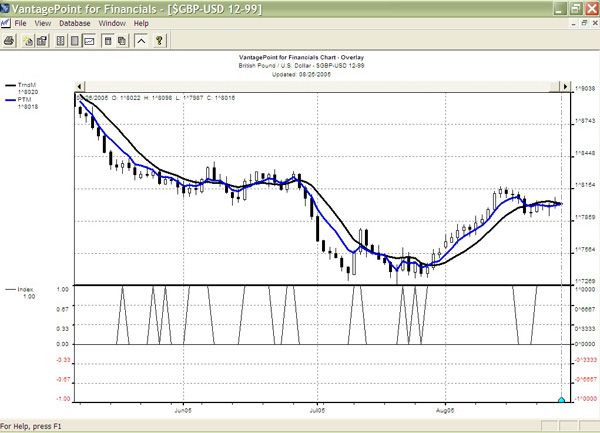600x433 pixels.
Task: Click the cascade windows toolbar icon
Action: click(122, 41)
